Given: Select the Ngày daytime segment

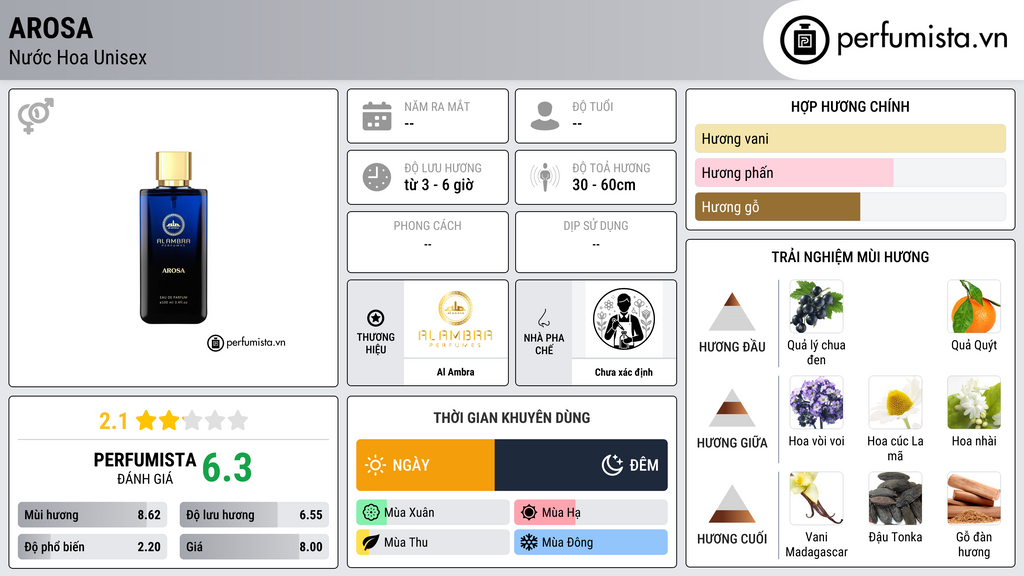Looking at the screenshot, I should tap(426, 465).
